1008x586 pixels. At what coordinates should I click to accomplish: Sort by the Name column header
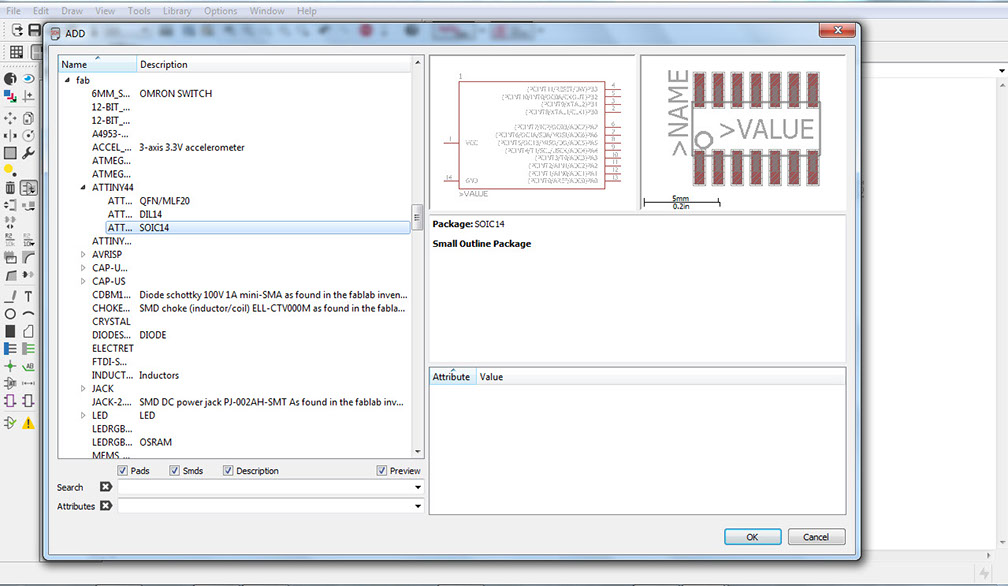pyautogui.click(x=97, y=64)
